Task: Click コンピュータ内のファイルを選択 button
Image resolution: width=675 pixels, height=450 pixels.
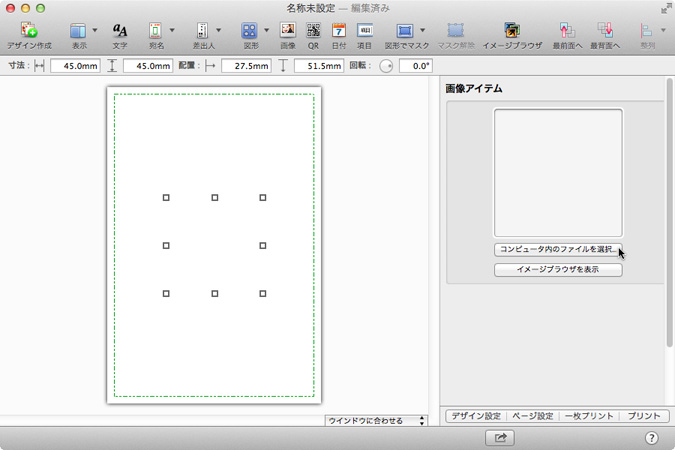Action: click(557, 249)
